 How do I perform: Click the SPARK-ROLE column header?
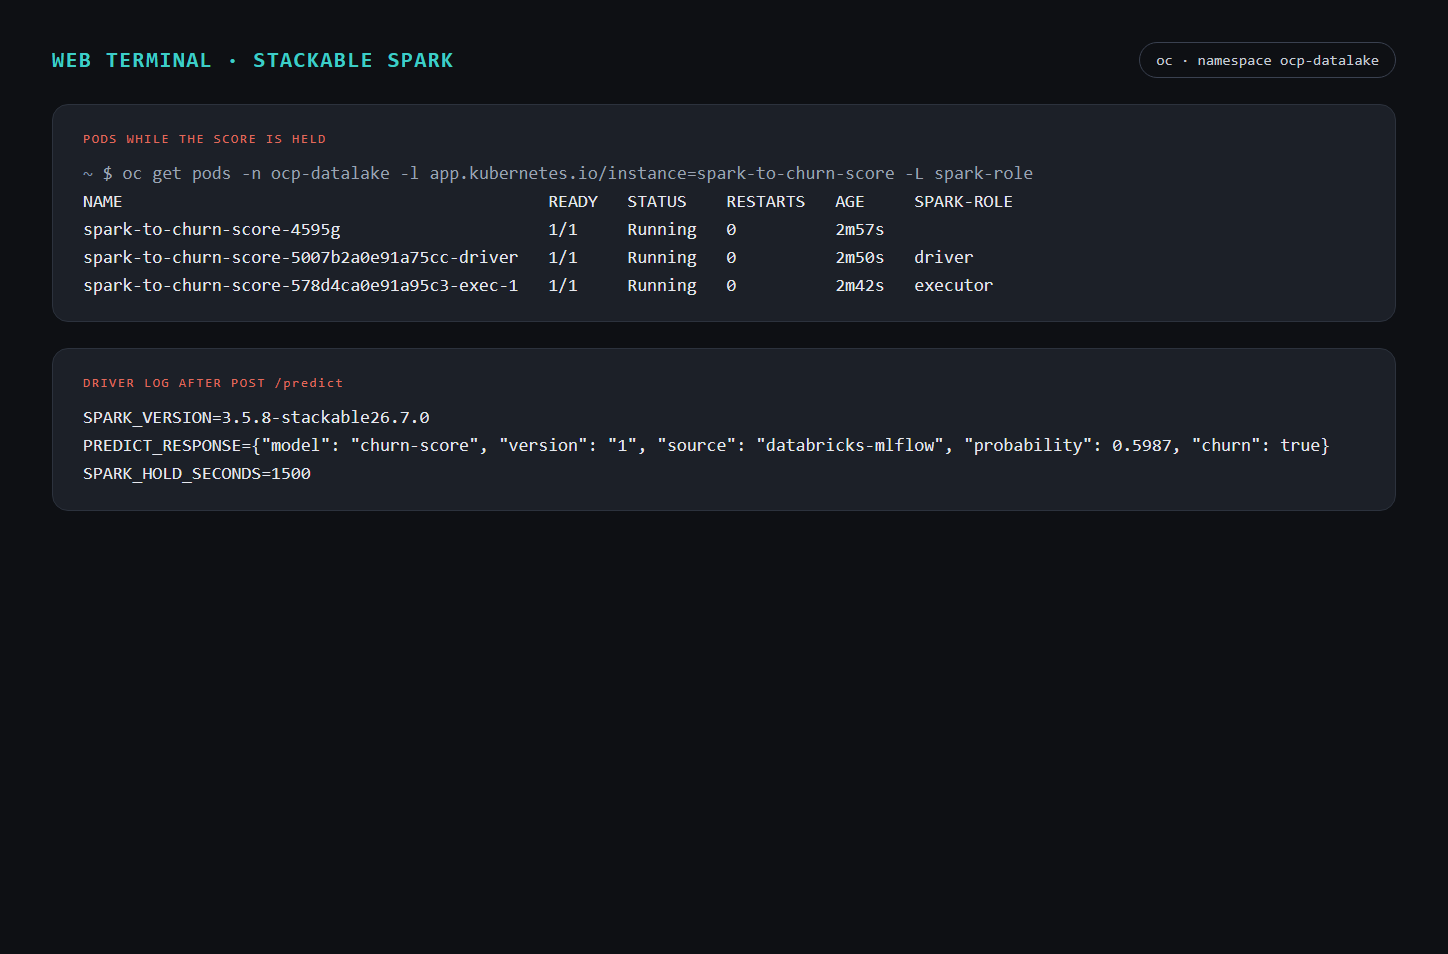click(964, 201)
